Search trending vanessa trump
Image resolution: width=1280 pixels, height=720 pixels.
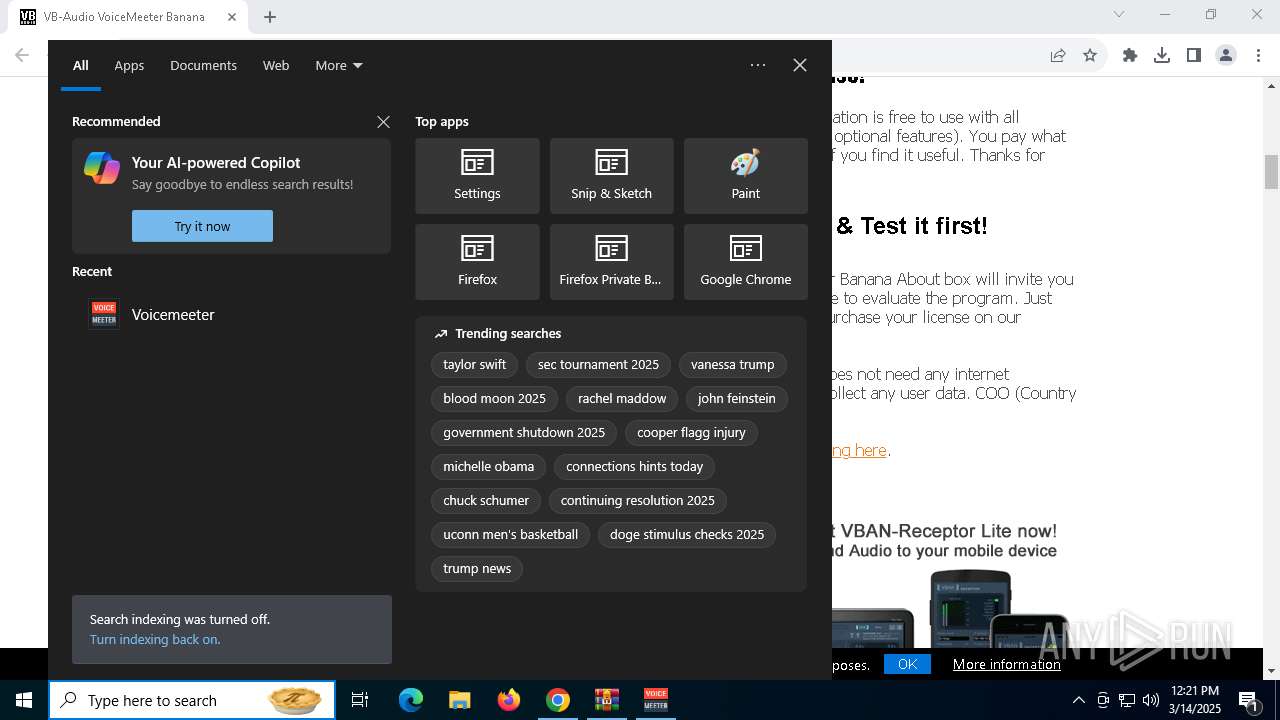coord(732,364)
